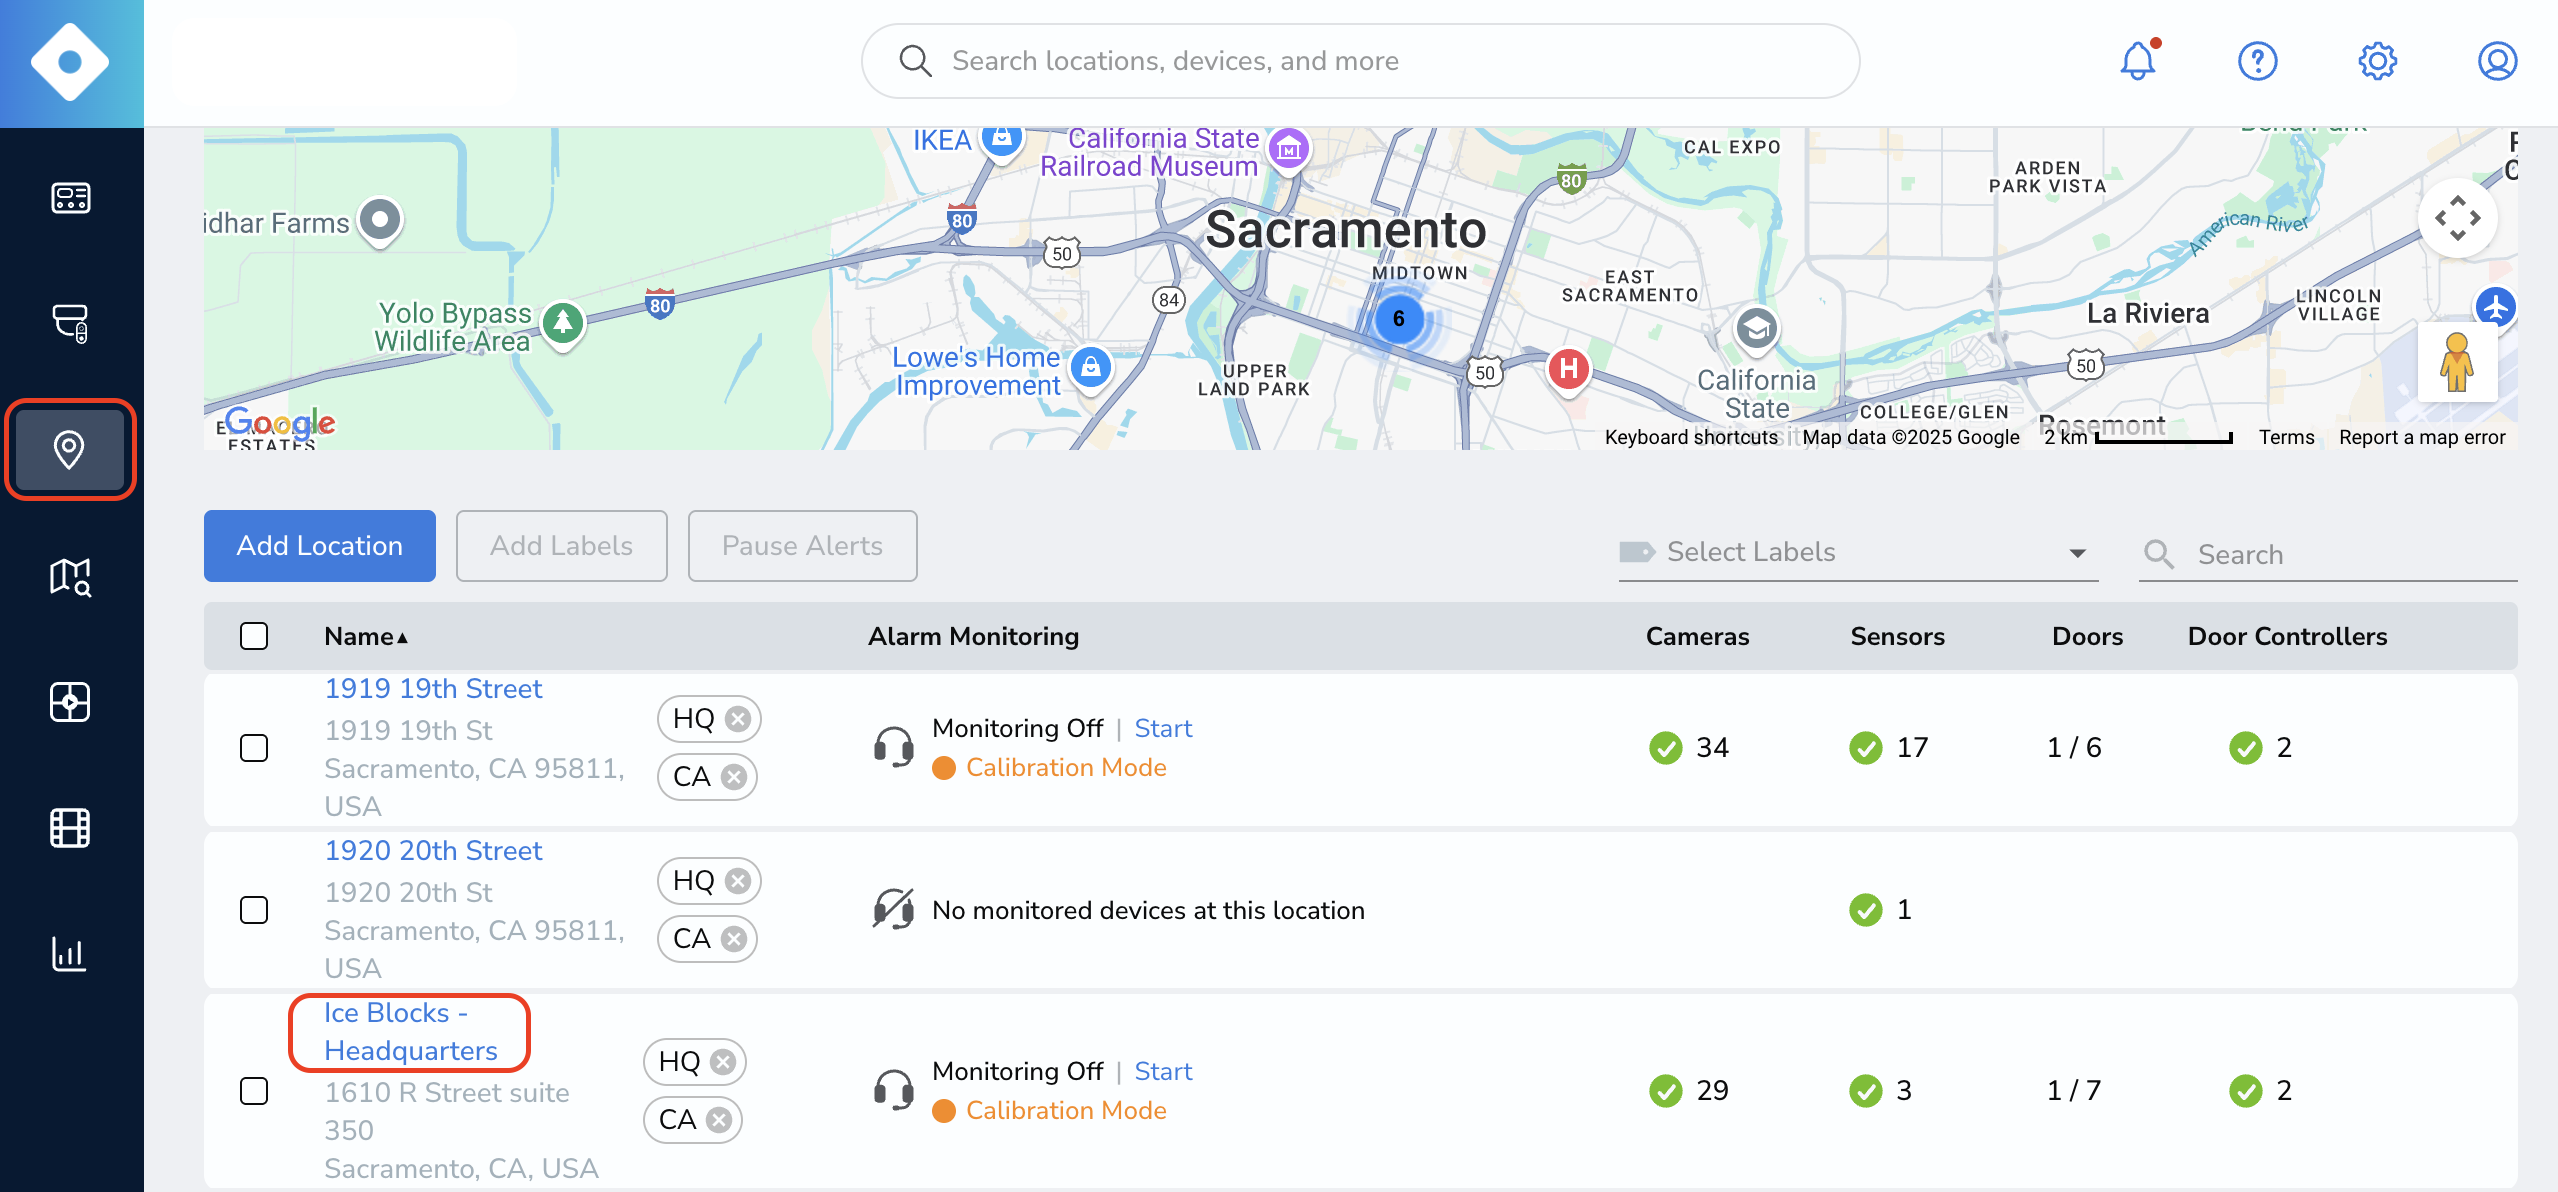Remove CA label from 1920 20th Street
Viewport: 2558px width, 1192px height.
pyautogui.click(x=734, y=939)
